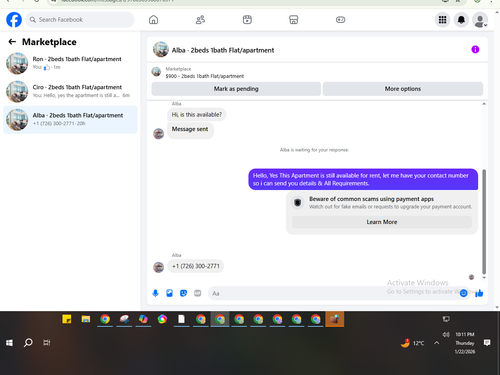Screen dimensions: 500x375
Task: Select the Alba 2beds 1bath conversation
Action: coord(70,119)
